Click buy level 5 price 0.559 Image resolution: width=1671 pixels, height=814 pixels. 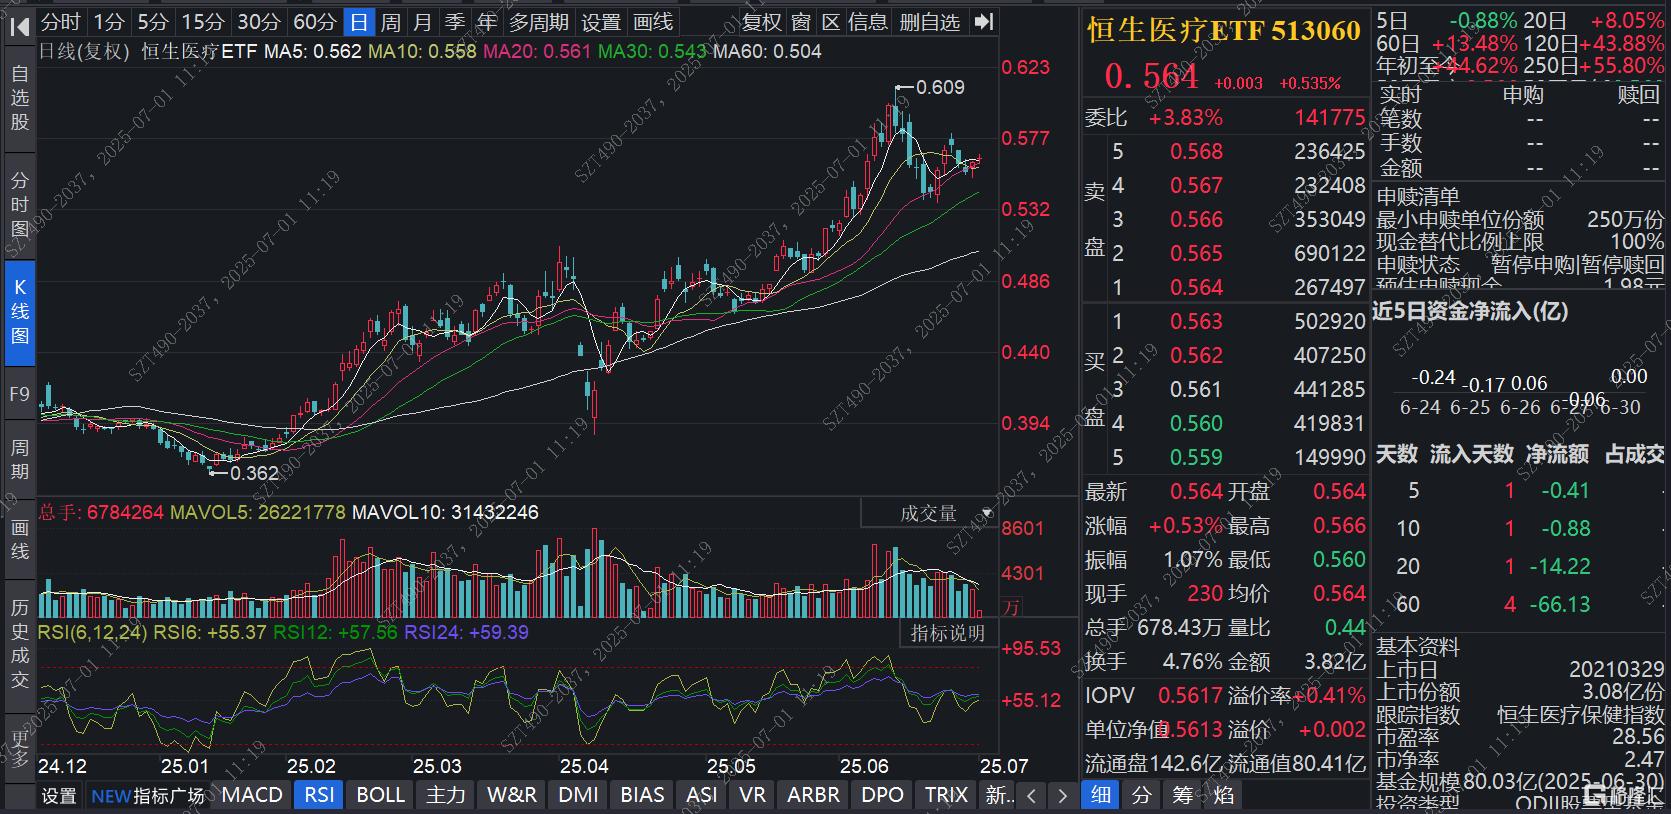[1196, 458]
